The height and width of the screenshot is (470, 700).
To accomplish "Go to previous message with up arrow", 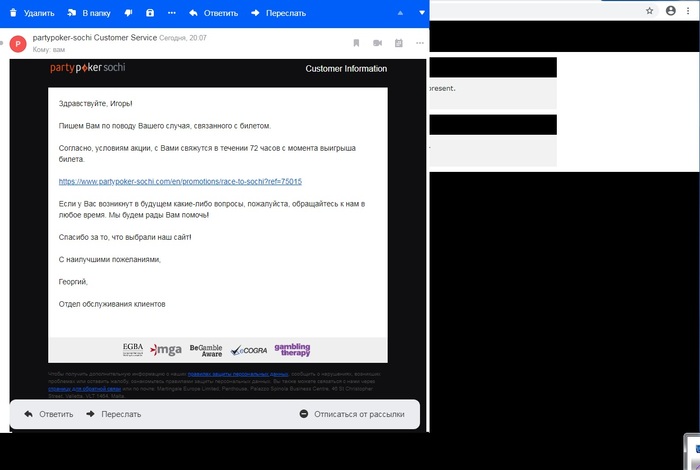I will click(x=400, y=13).
